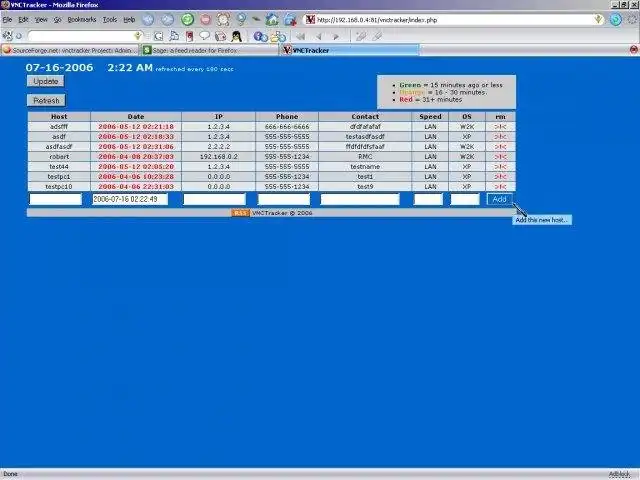Image resolution: width=640 pixels, height=480 pixels.
Task: Click the Home house icon
Action: (x=272, y=19)
